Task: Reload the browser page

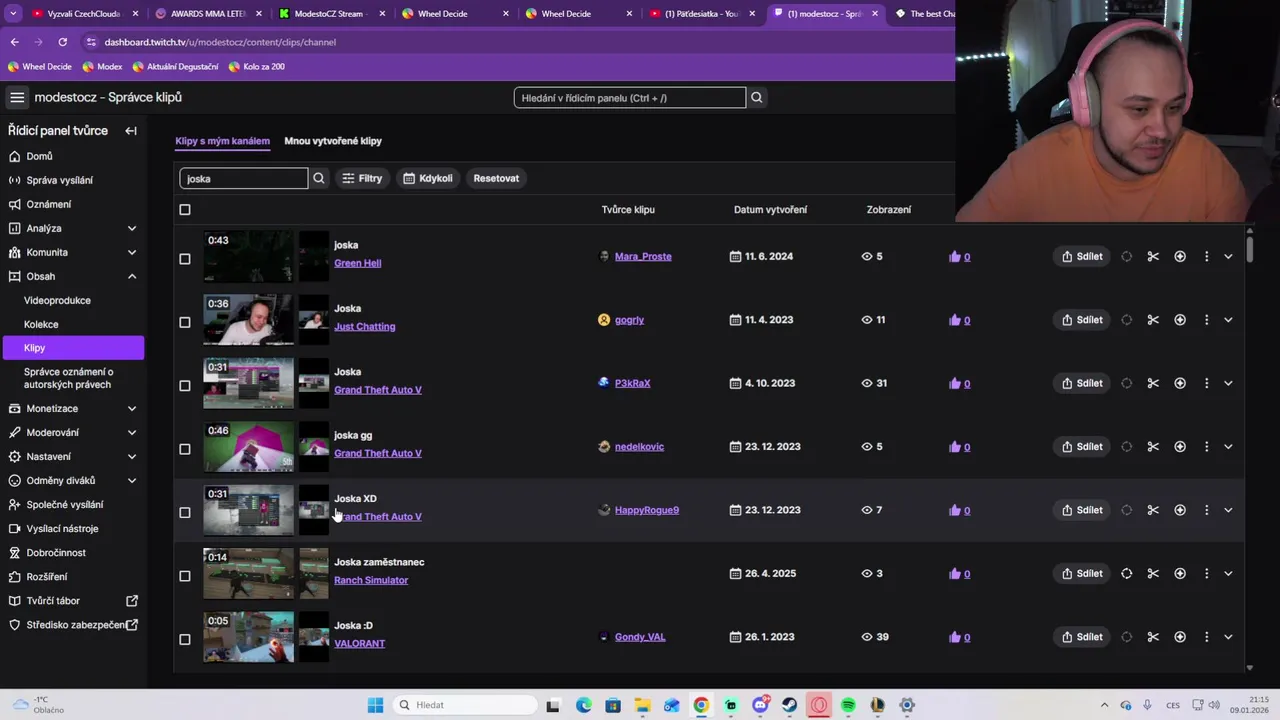Action: coord(62,42)
